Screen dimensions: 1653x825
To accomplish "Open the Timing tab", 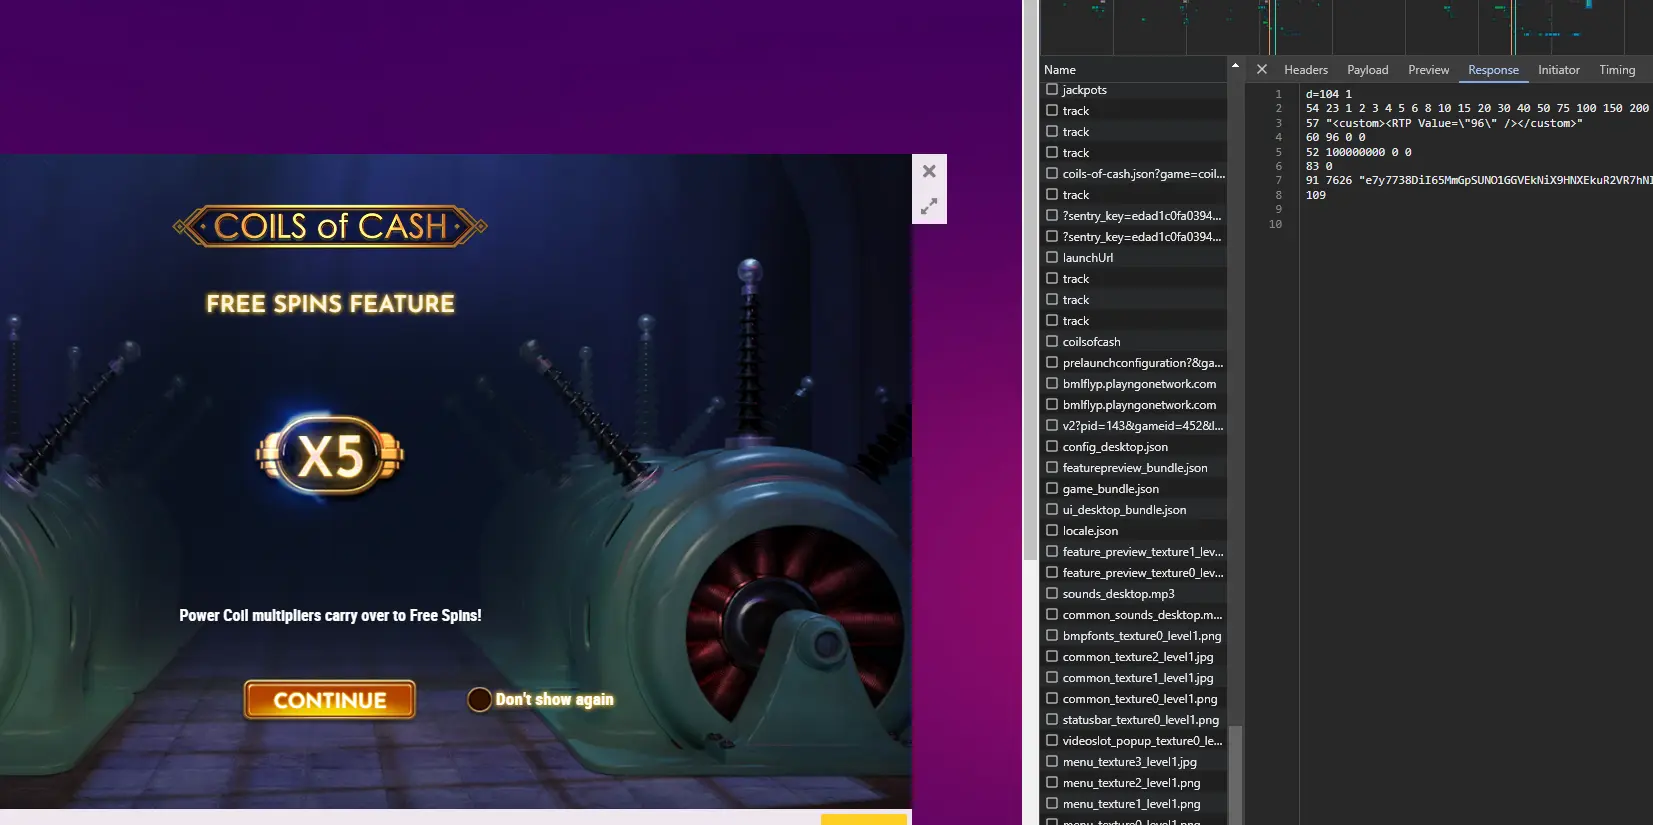I will (1617, 70).
